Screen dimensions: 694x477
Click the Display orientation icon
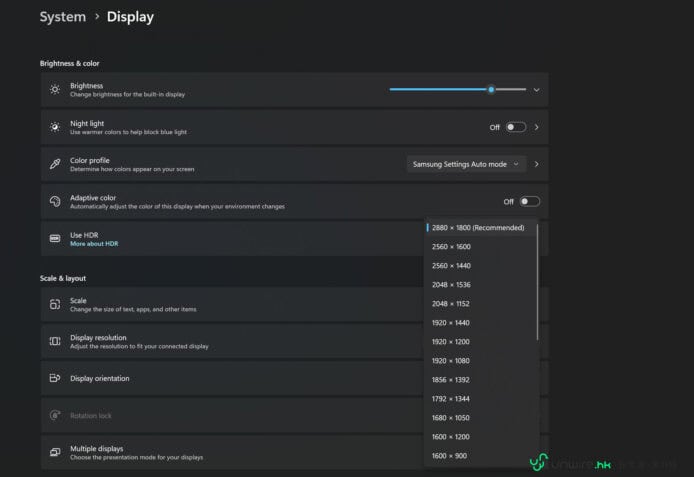(55, 378)
